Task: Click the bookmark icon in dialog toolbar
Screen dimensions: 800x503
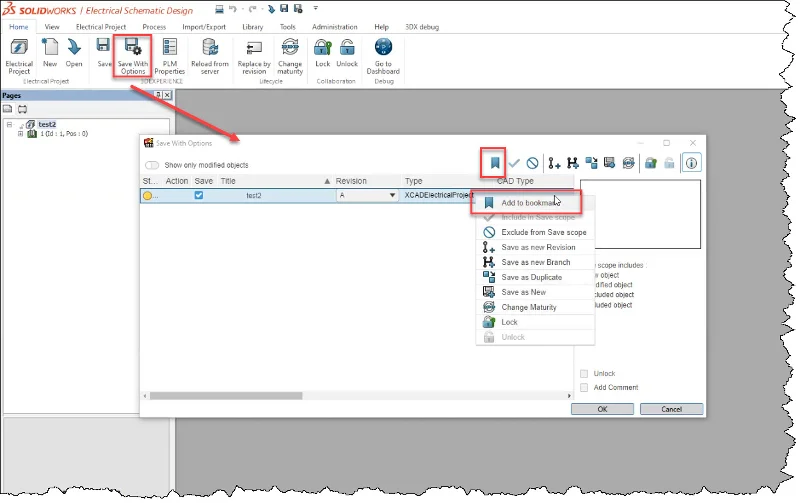Action: coord(494,161)
